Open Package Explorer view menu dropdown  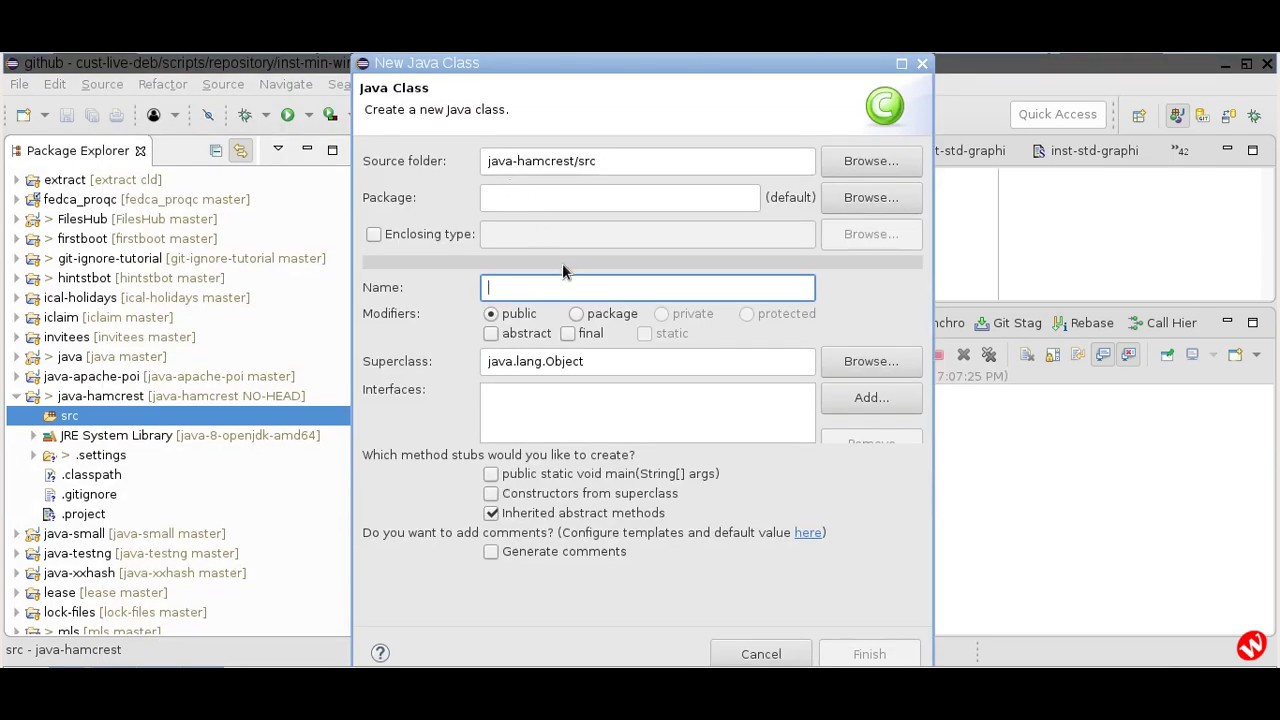(x=278, y=150)
